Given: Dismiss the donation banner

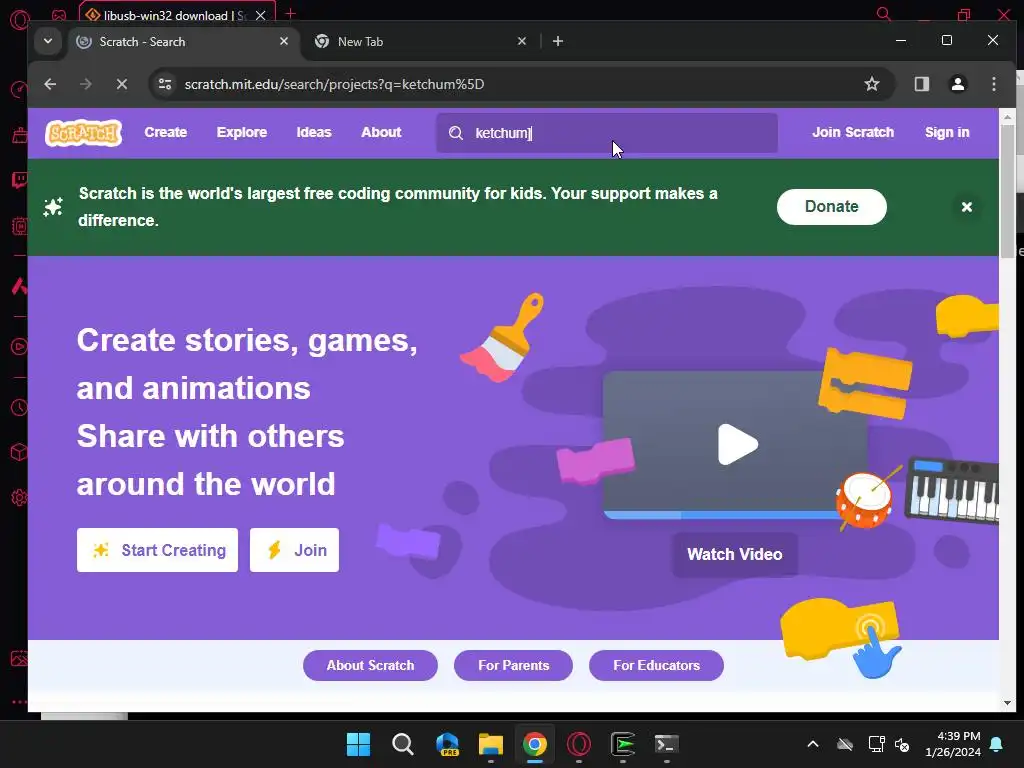Looking at the screenshot, I should 967,207.
